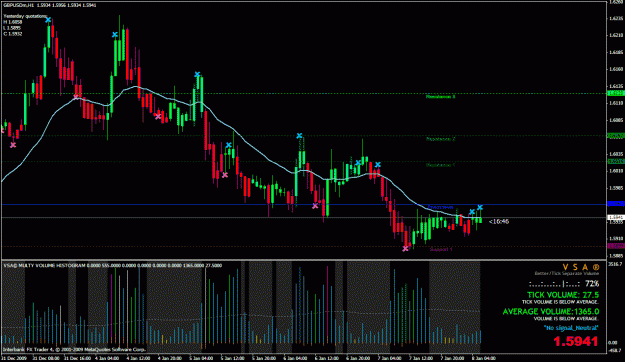Click the Resistance 1 level label

(x=440, y=165)
